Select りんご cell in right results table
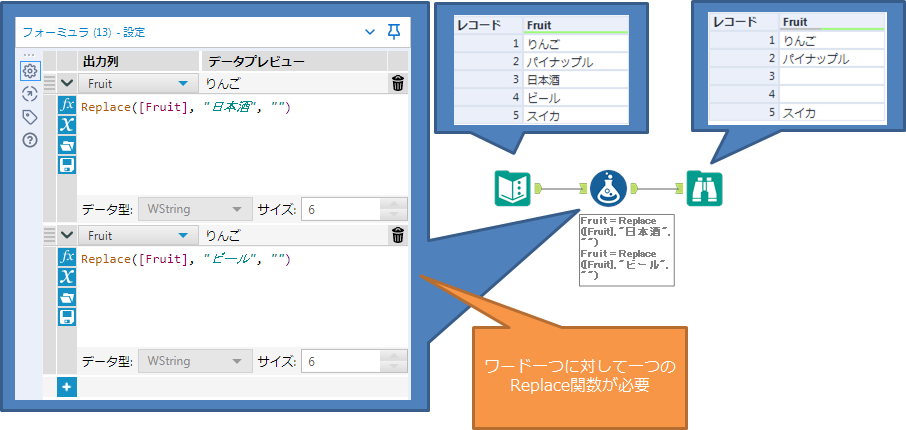Viewport: 906px width, 430px height. point(832,40)
